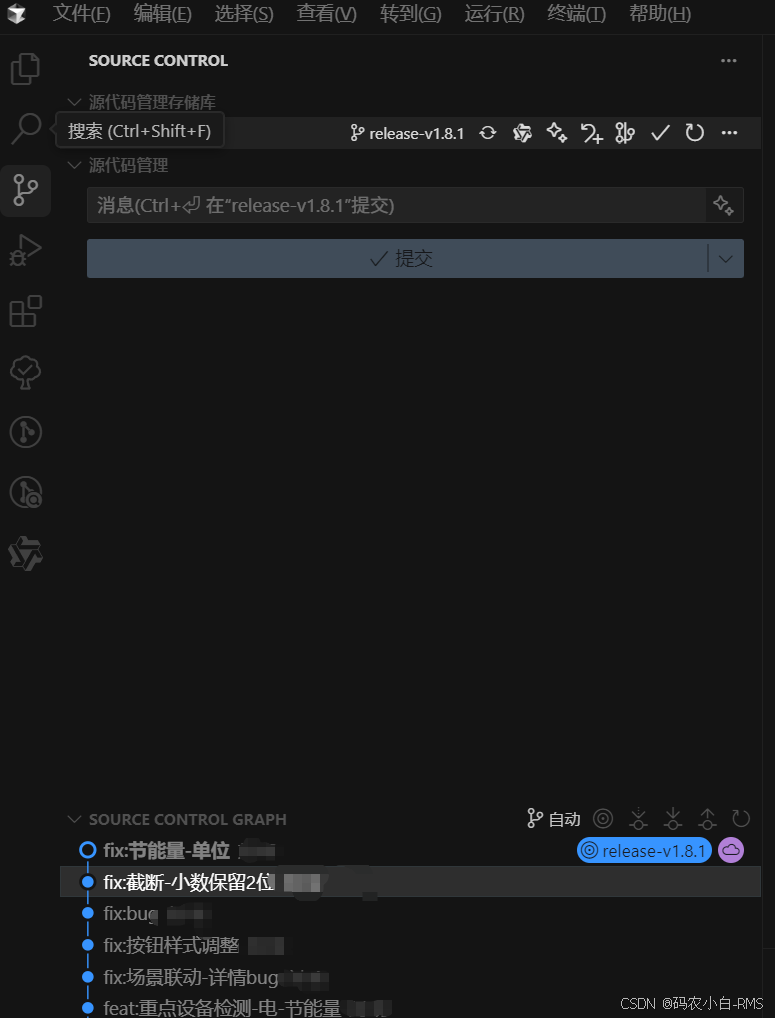Open the Extensions view icon
Viewport: 775px width, 1018px height.
click(x=26, y=311)
